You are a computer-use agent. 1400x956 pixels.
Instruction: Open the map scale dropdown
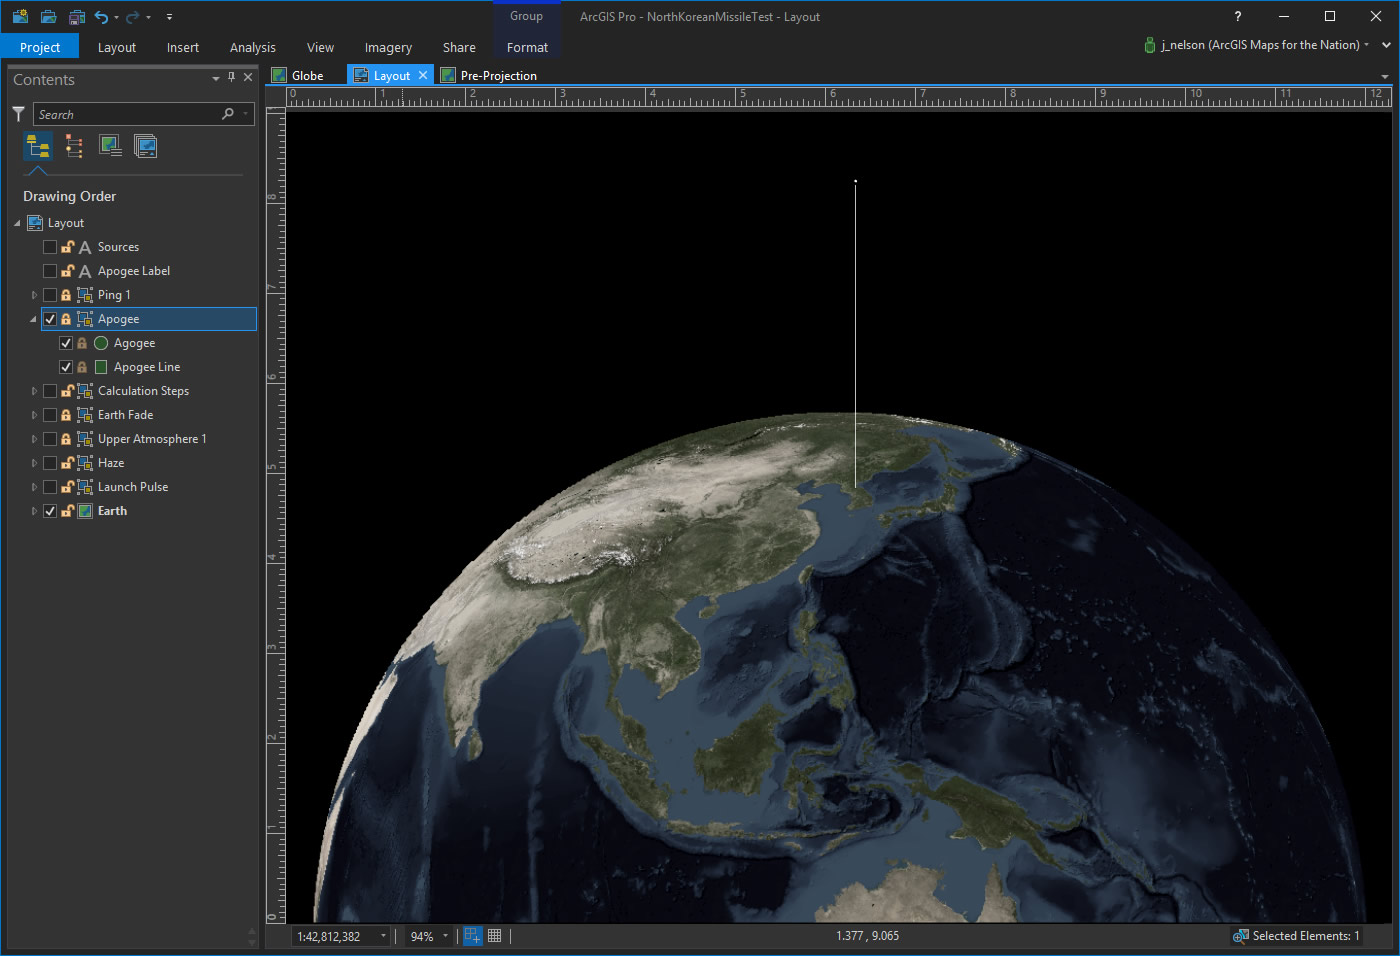tap(383, 936)
